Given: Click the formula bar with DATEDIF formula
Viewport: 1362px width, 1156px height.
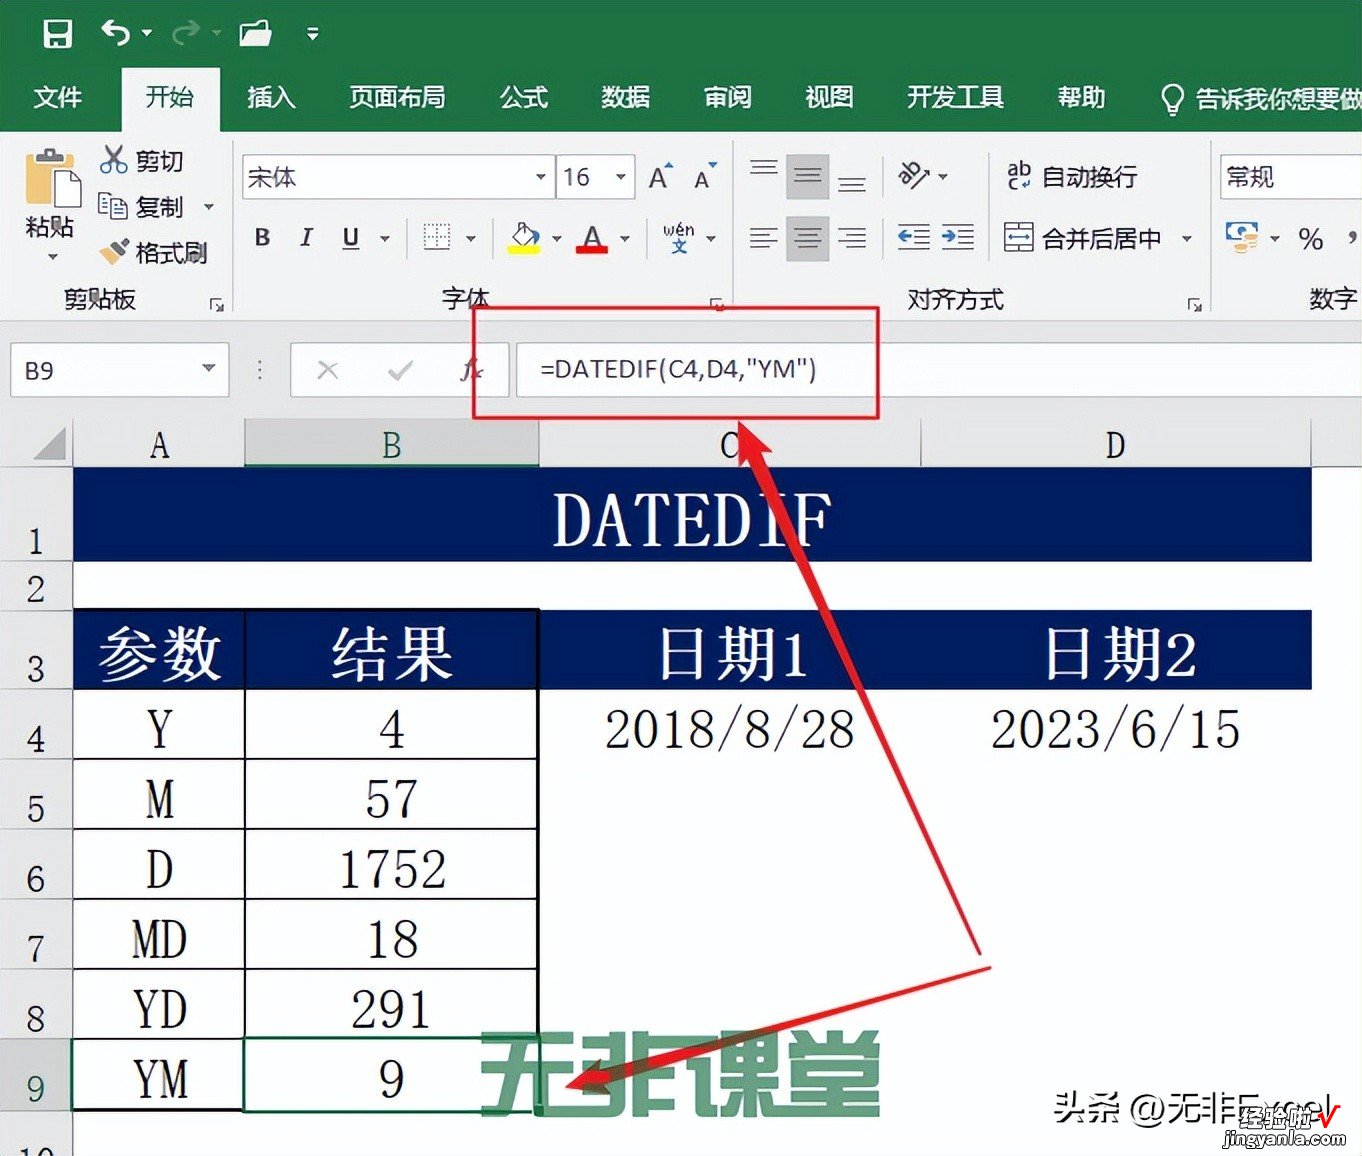Looking at the screenshot, I should (938, 370).
